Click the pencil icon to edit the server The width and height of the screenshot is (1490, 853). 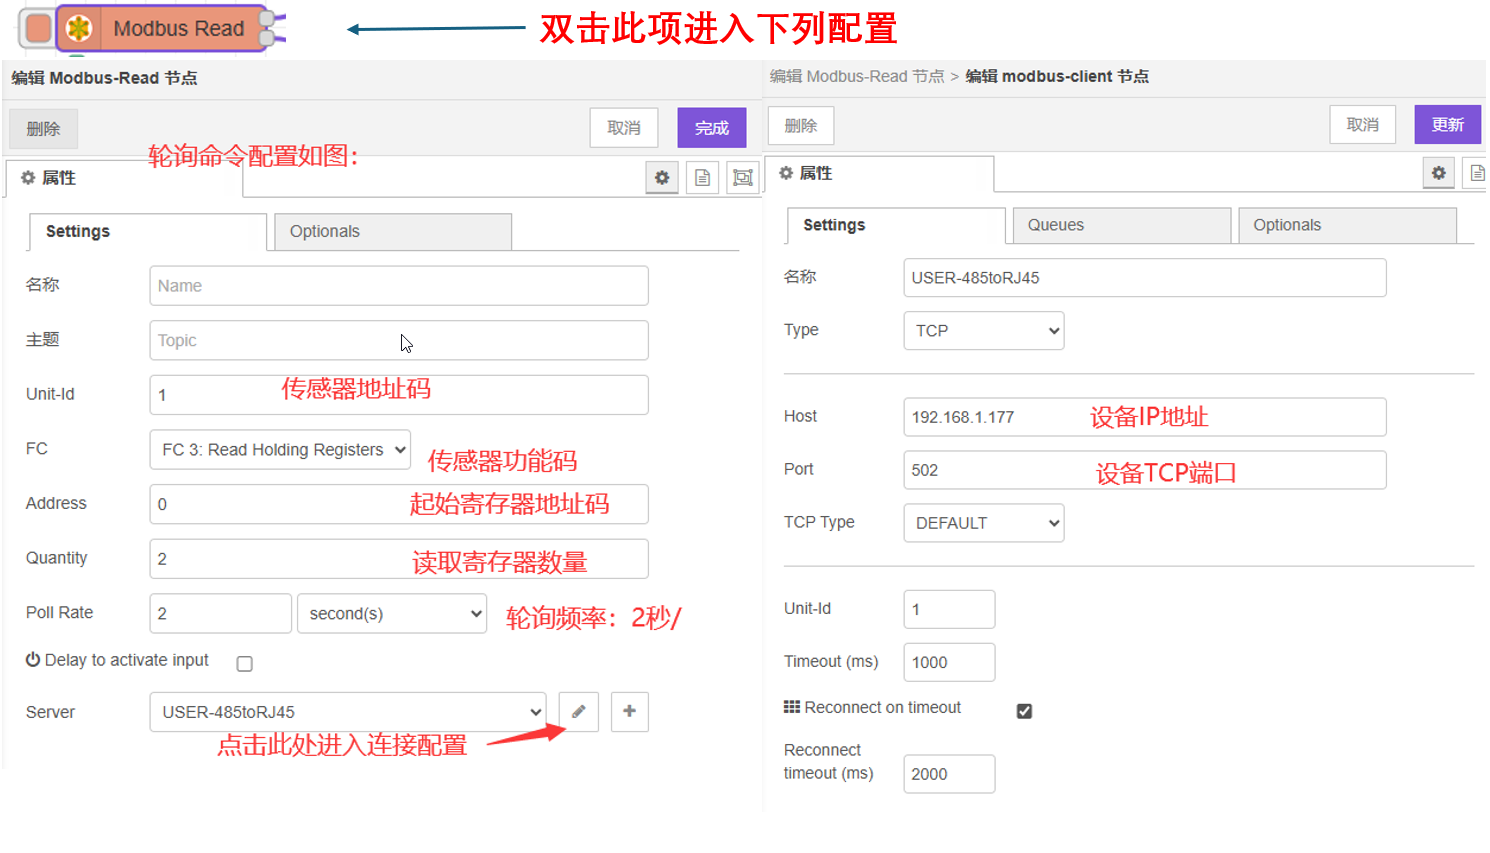[578, 712]
